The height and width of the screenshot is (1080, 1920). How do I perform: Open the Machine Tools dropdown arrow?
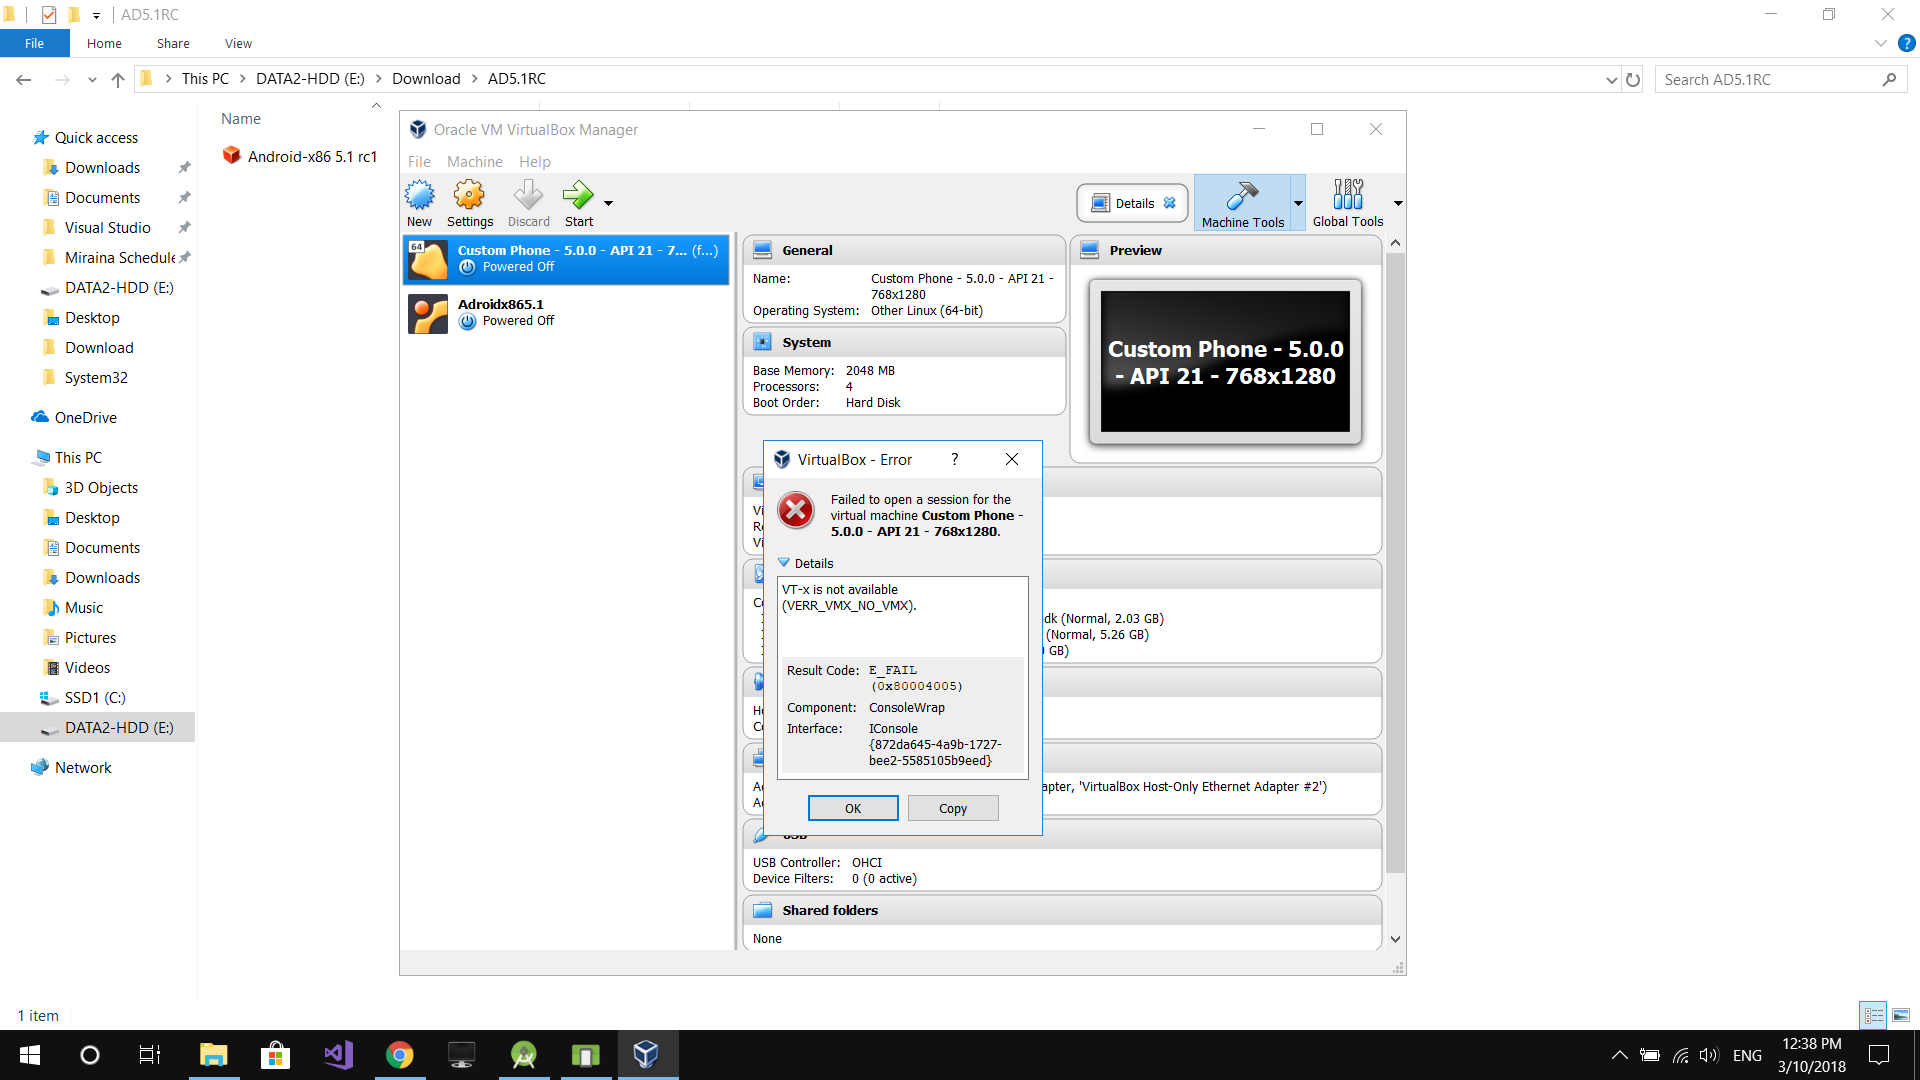tap(1298, 203)
